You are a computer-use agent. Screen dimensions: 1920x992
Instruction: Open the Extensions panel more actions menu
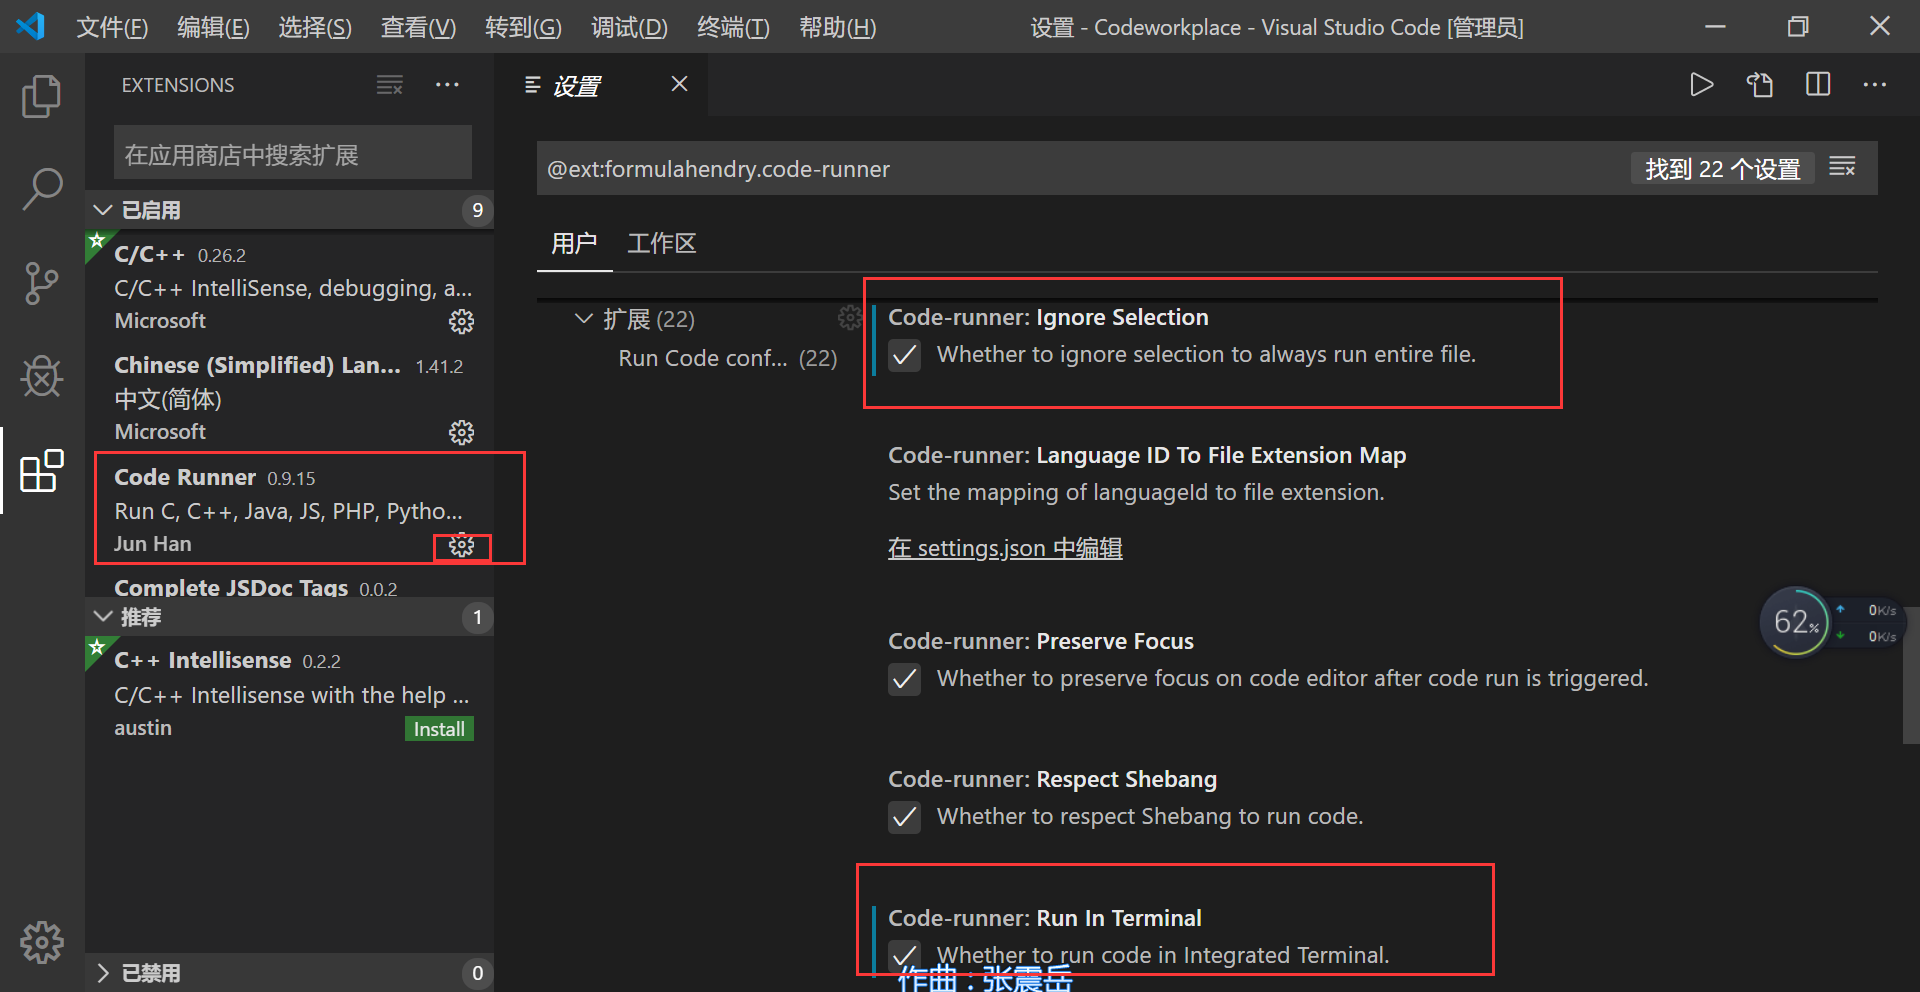click(447, 85)
